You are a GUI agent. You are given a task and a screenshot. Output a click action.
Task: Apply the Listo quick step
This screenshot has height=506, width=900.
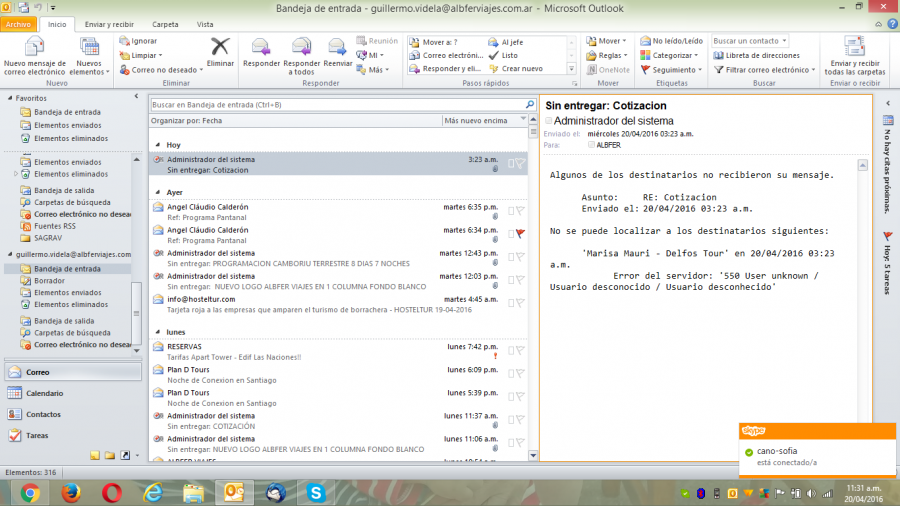[503, 55]
